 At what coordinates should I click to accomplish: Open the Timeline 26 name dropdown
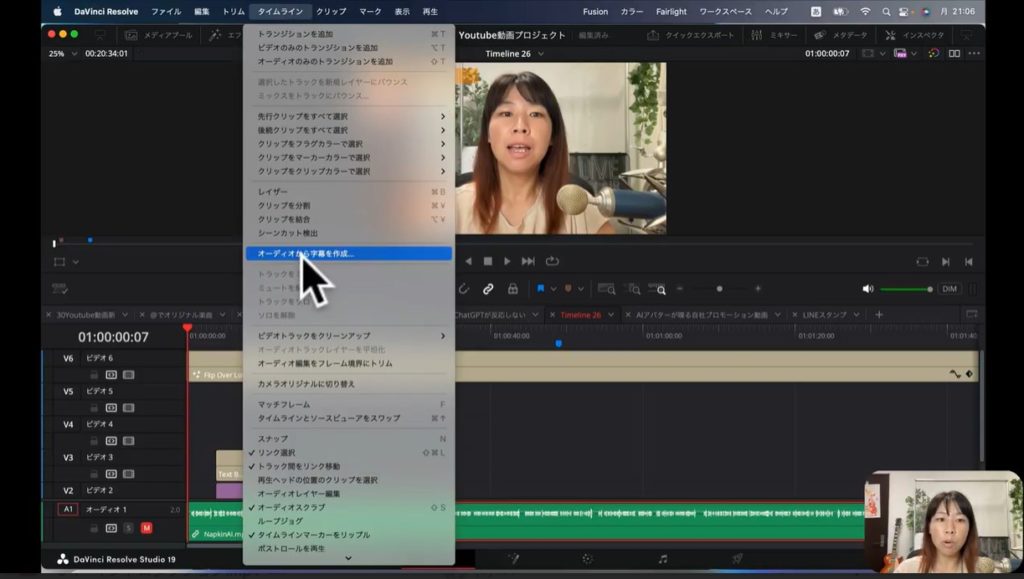pyautogui.click(x=516, y=54)
